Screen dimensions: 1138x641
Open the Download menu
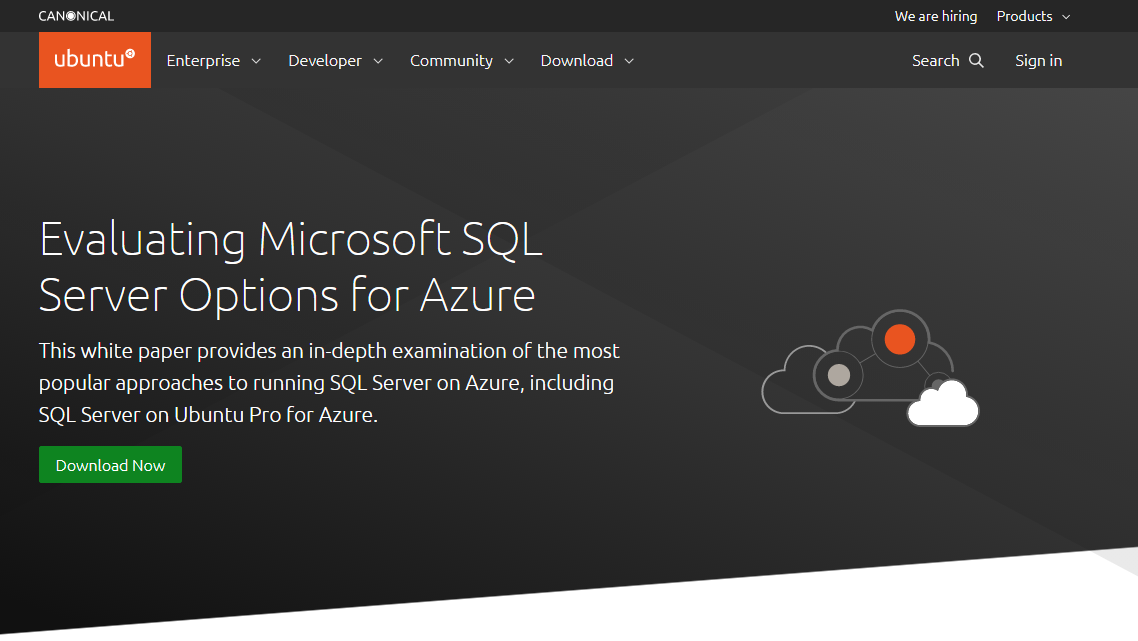pyautogui.click(x=587, y=61)
